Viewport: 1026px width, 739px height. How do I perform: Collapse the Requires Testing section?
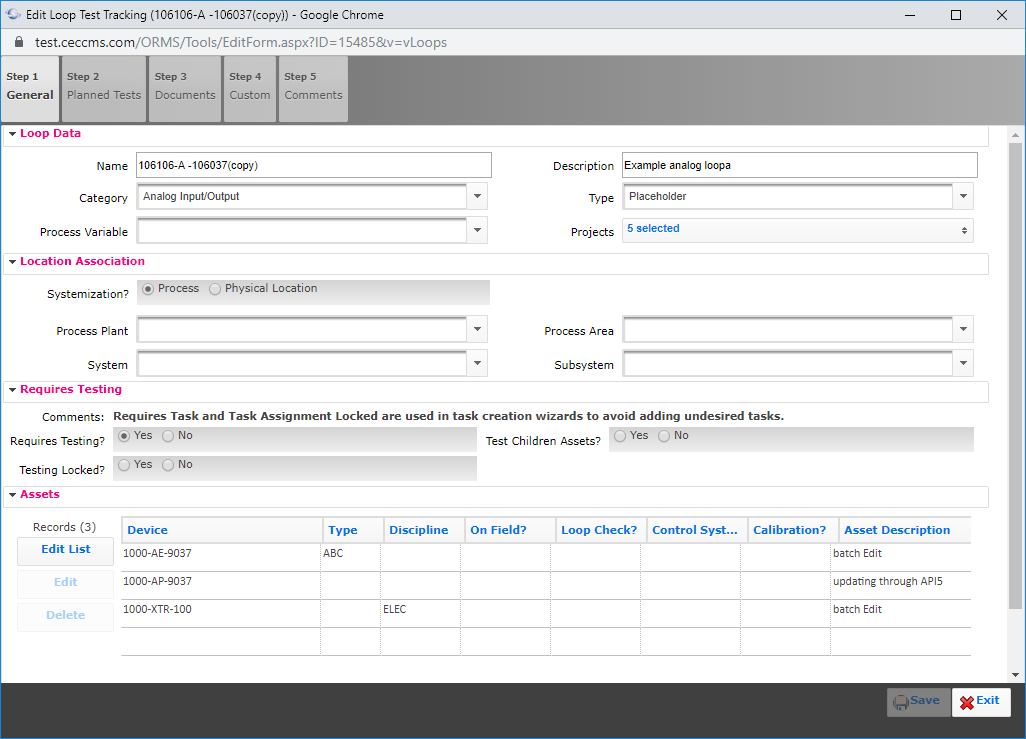point(12,390)
